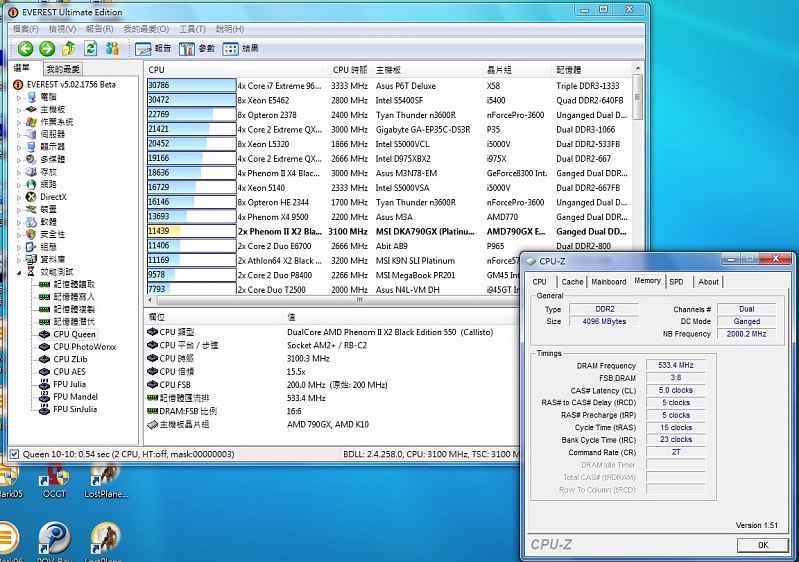
Task: Go up one level with the up arrow icon
Action: tap(69, 48)
